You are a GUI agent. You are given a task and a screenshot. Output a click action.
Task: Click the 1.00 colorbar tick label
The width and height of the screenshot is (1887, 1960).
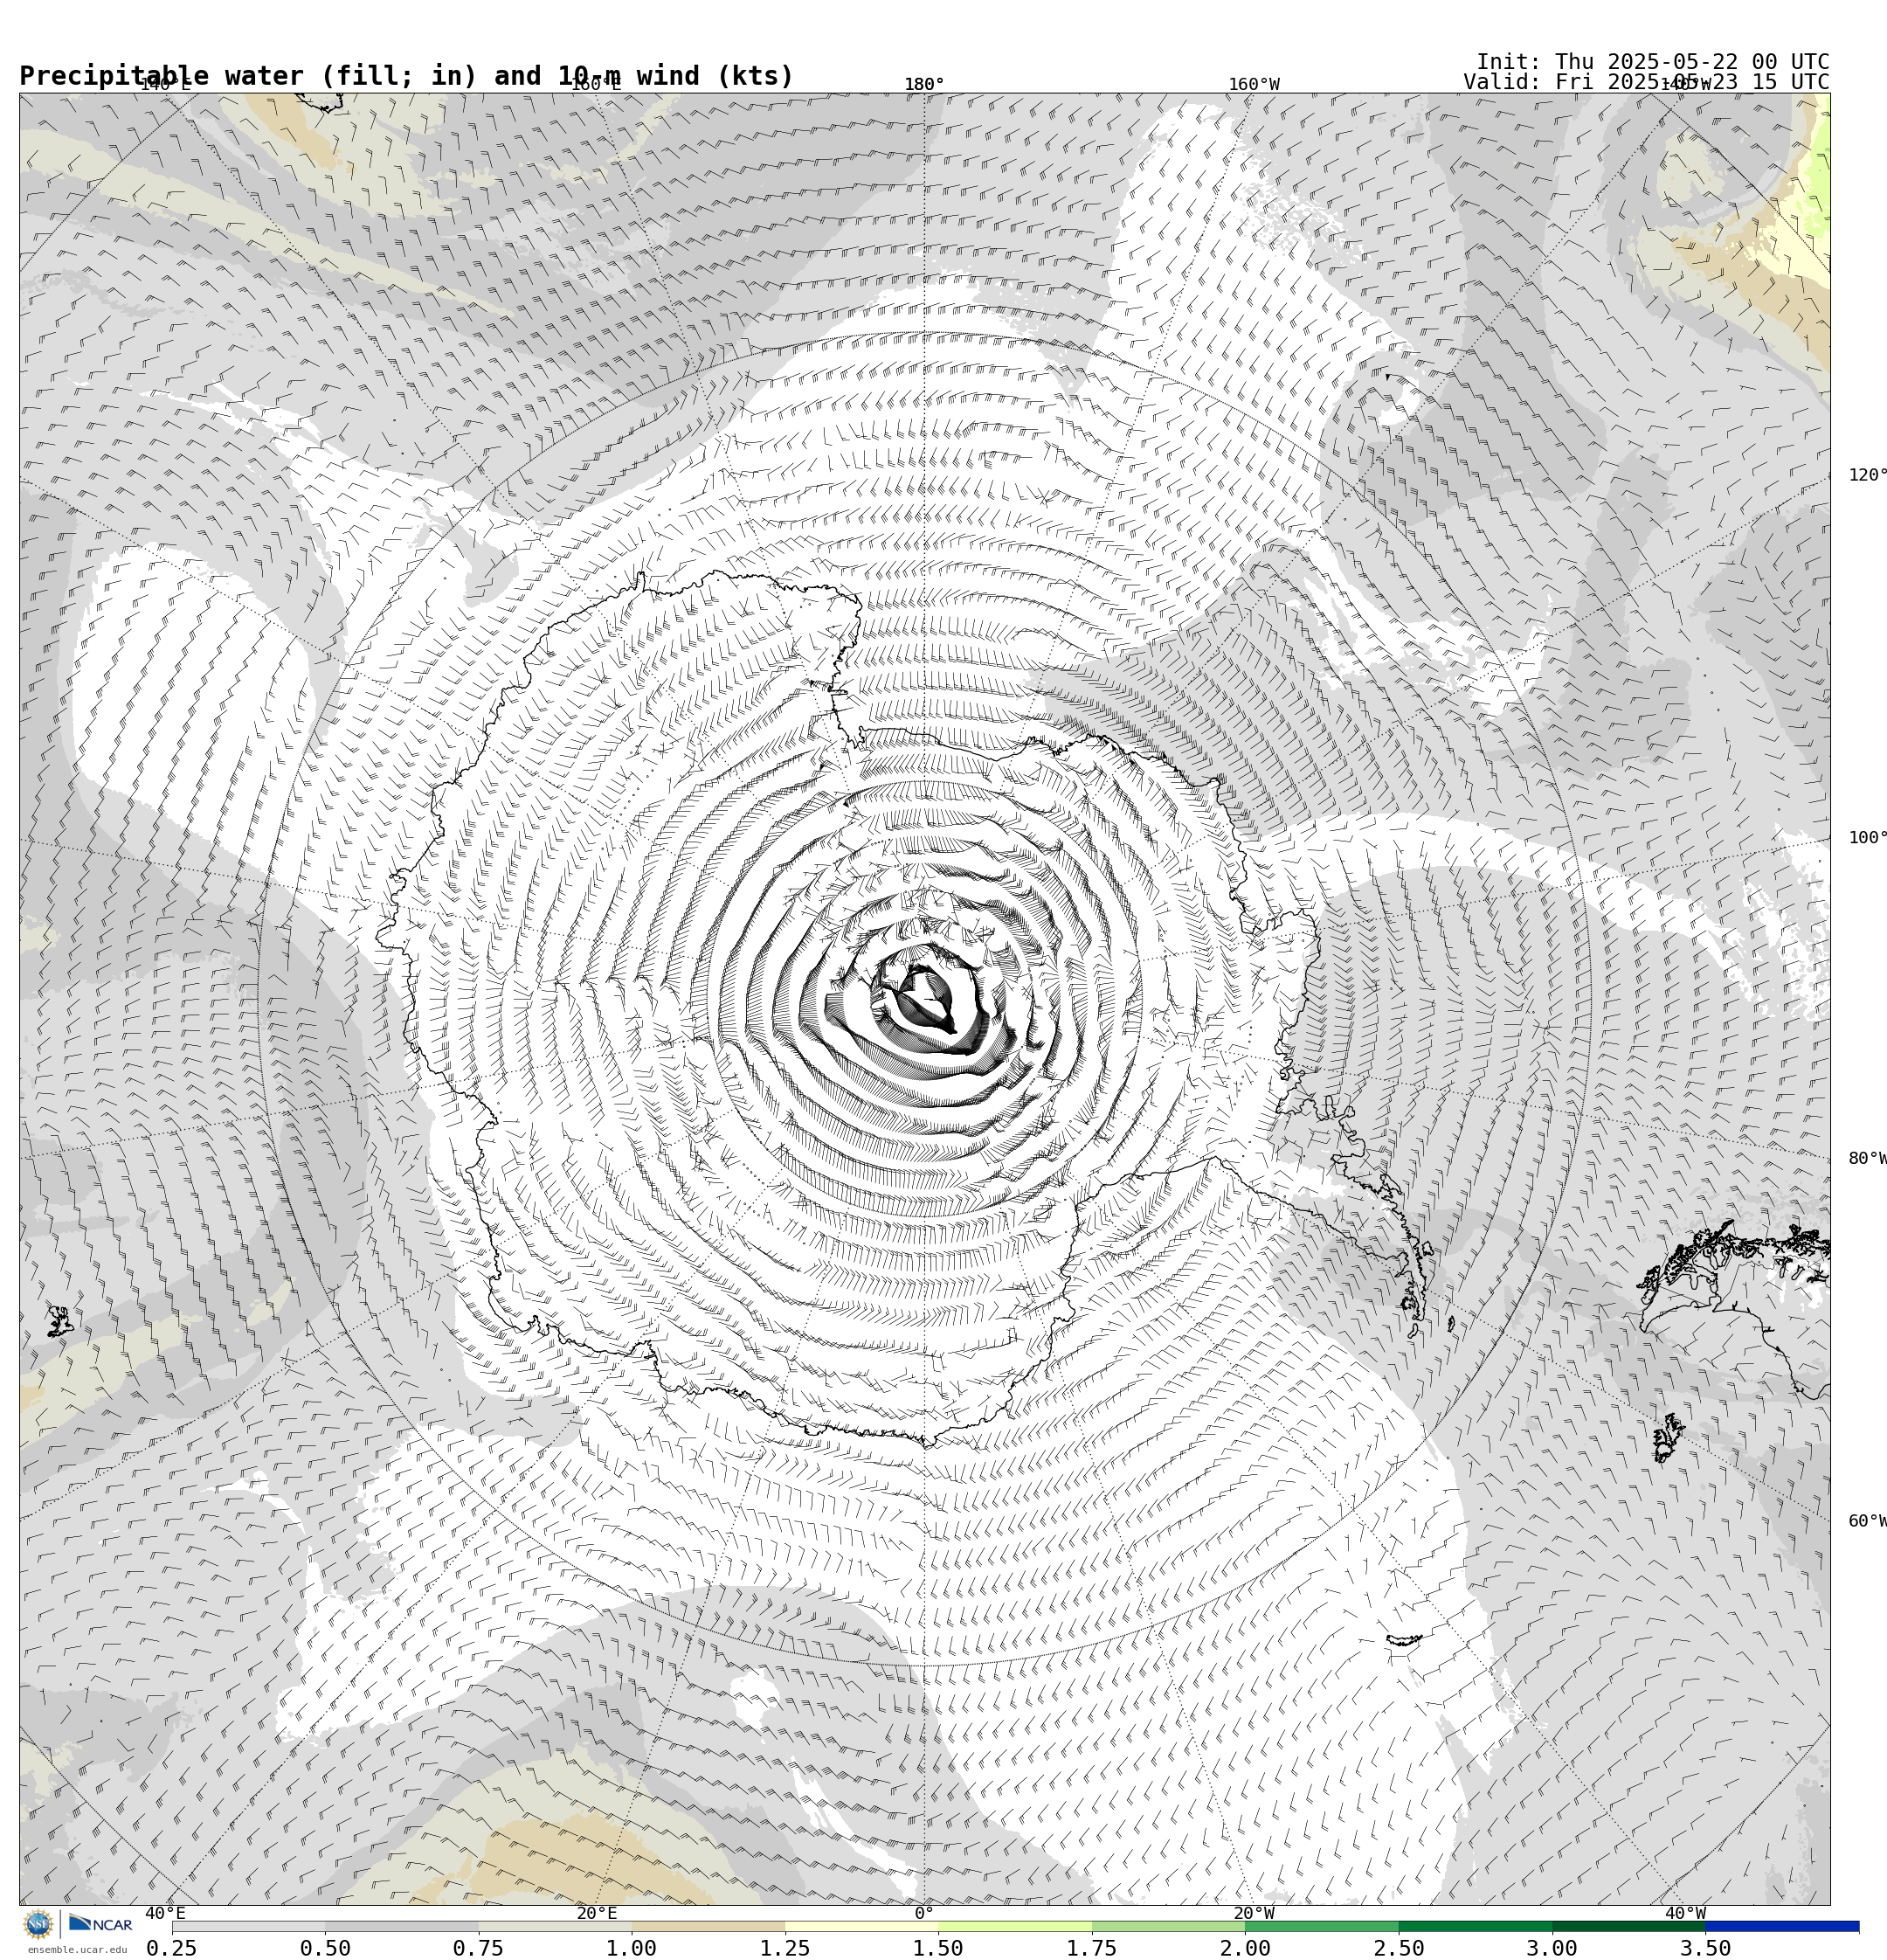tap(632, 1948)
